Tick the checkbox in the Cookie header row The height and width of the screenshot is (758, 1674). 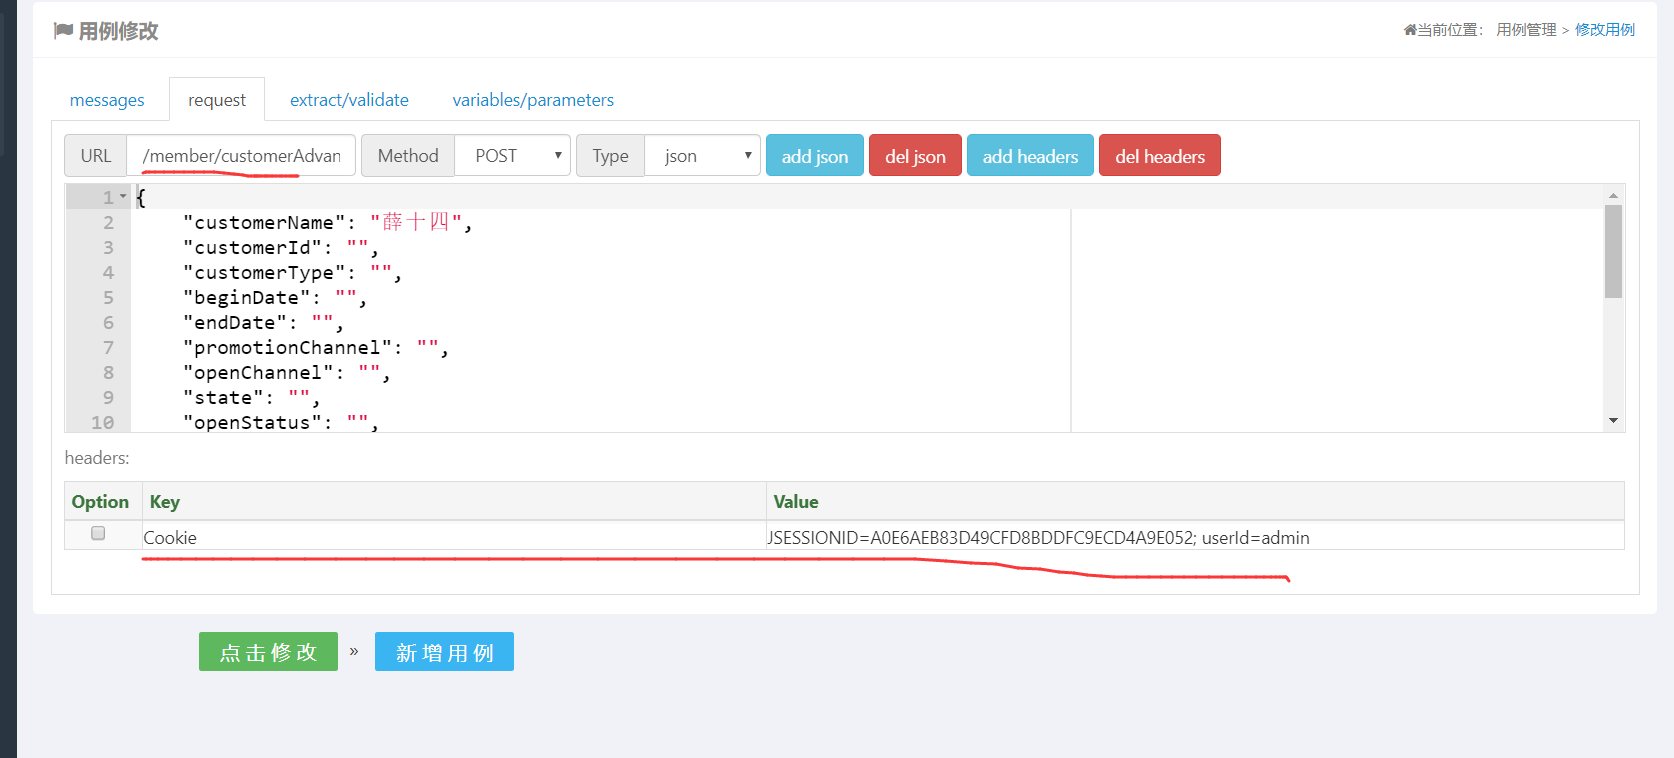(98, 533)
